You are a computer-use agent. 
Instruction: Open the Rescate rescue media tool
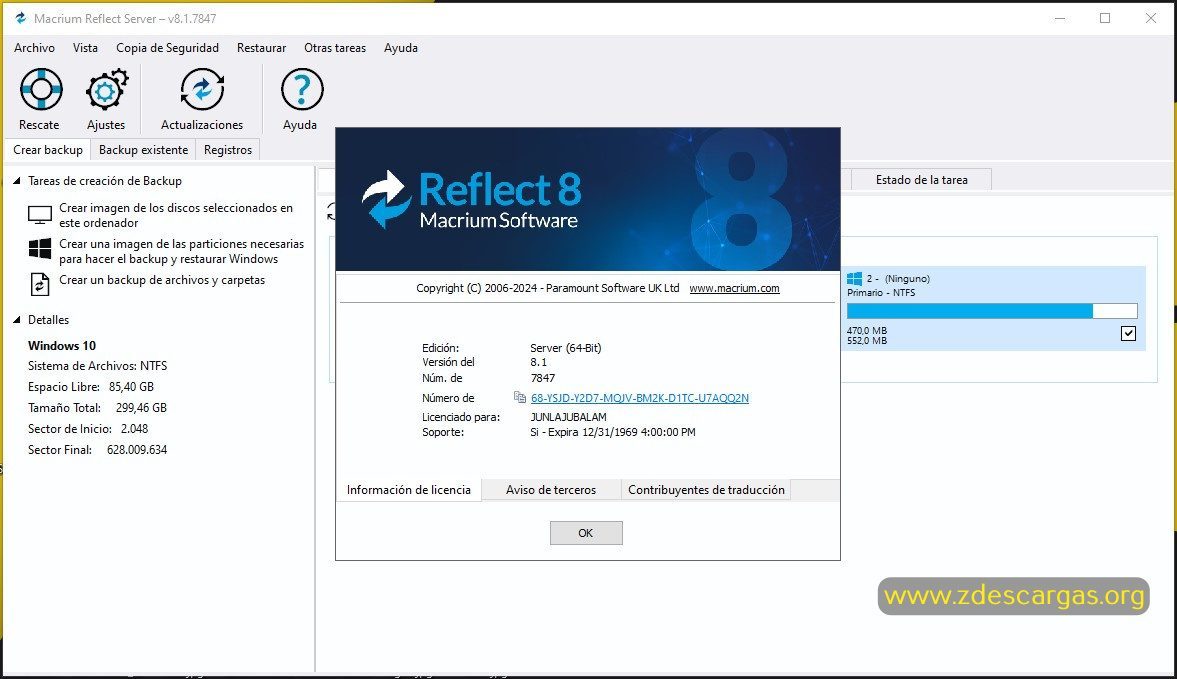40,99
